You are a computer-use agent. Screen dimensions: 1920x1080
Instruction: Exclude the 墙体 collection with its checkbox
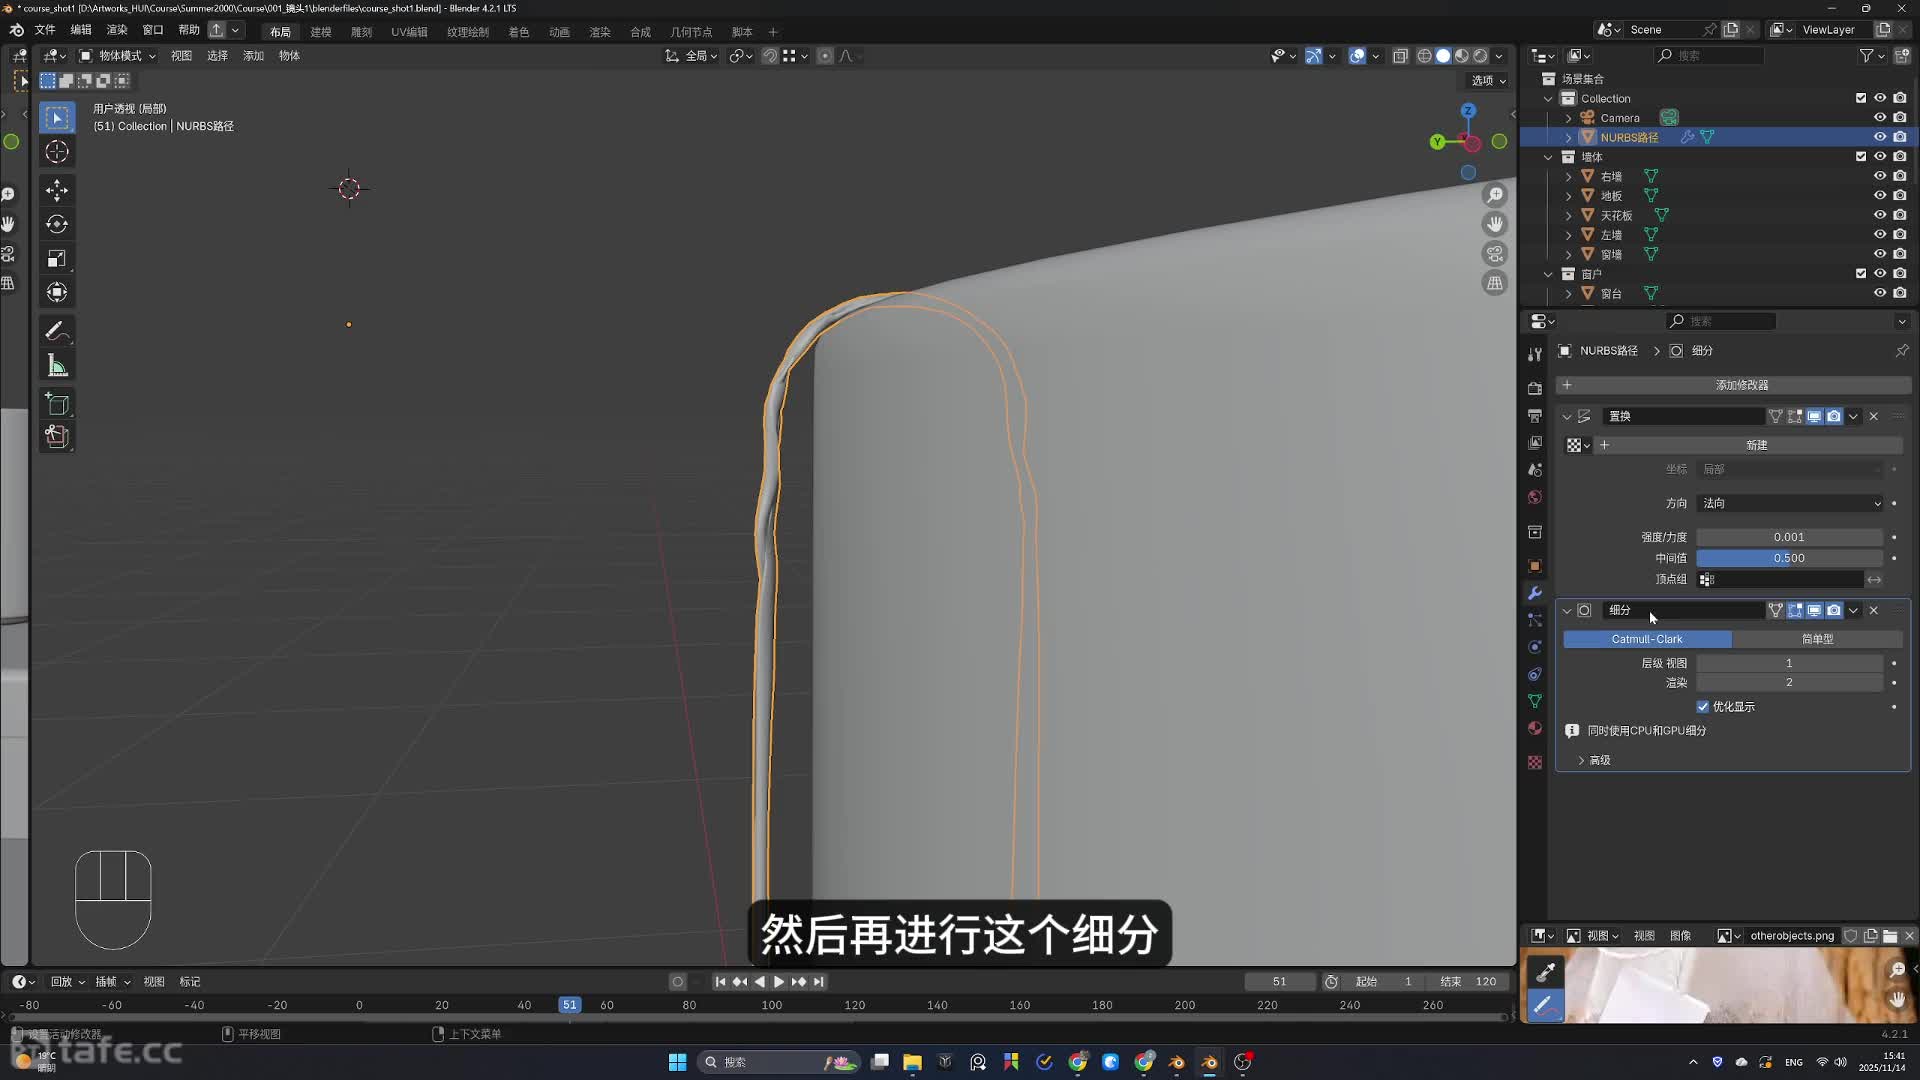pos(1861,157)
